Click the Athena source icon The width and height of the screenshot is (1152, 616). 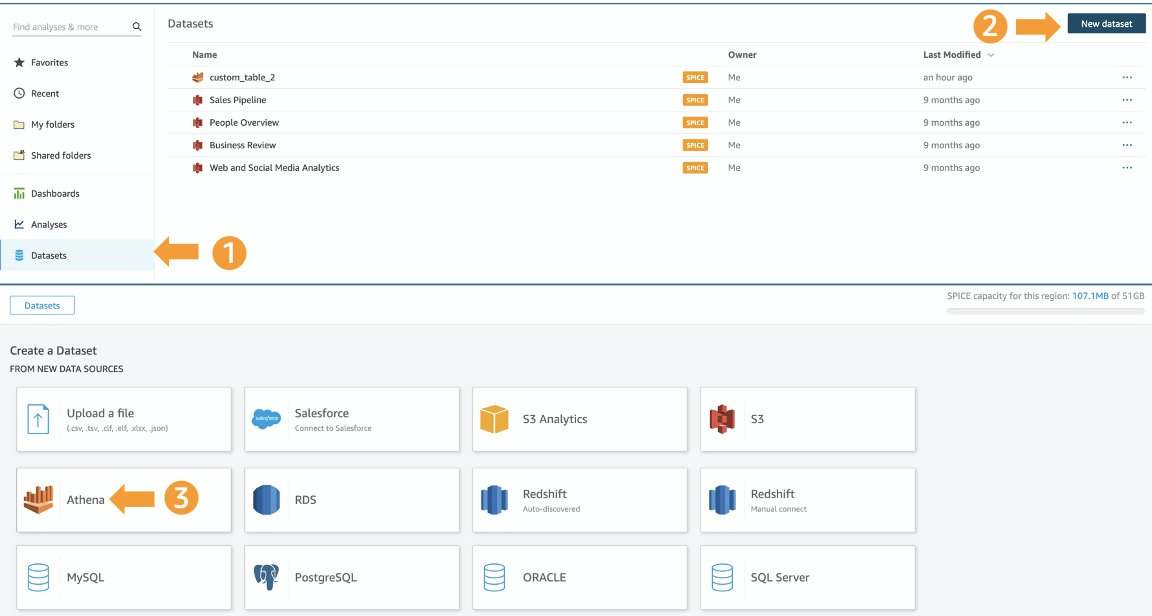tap(38, 500)
